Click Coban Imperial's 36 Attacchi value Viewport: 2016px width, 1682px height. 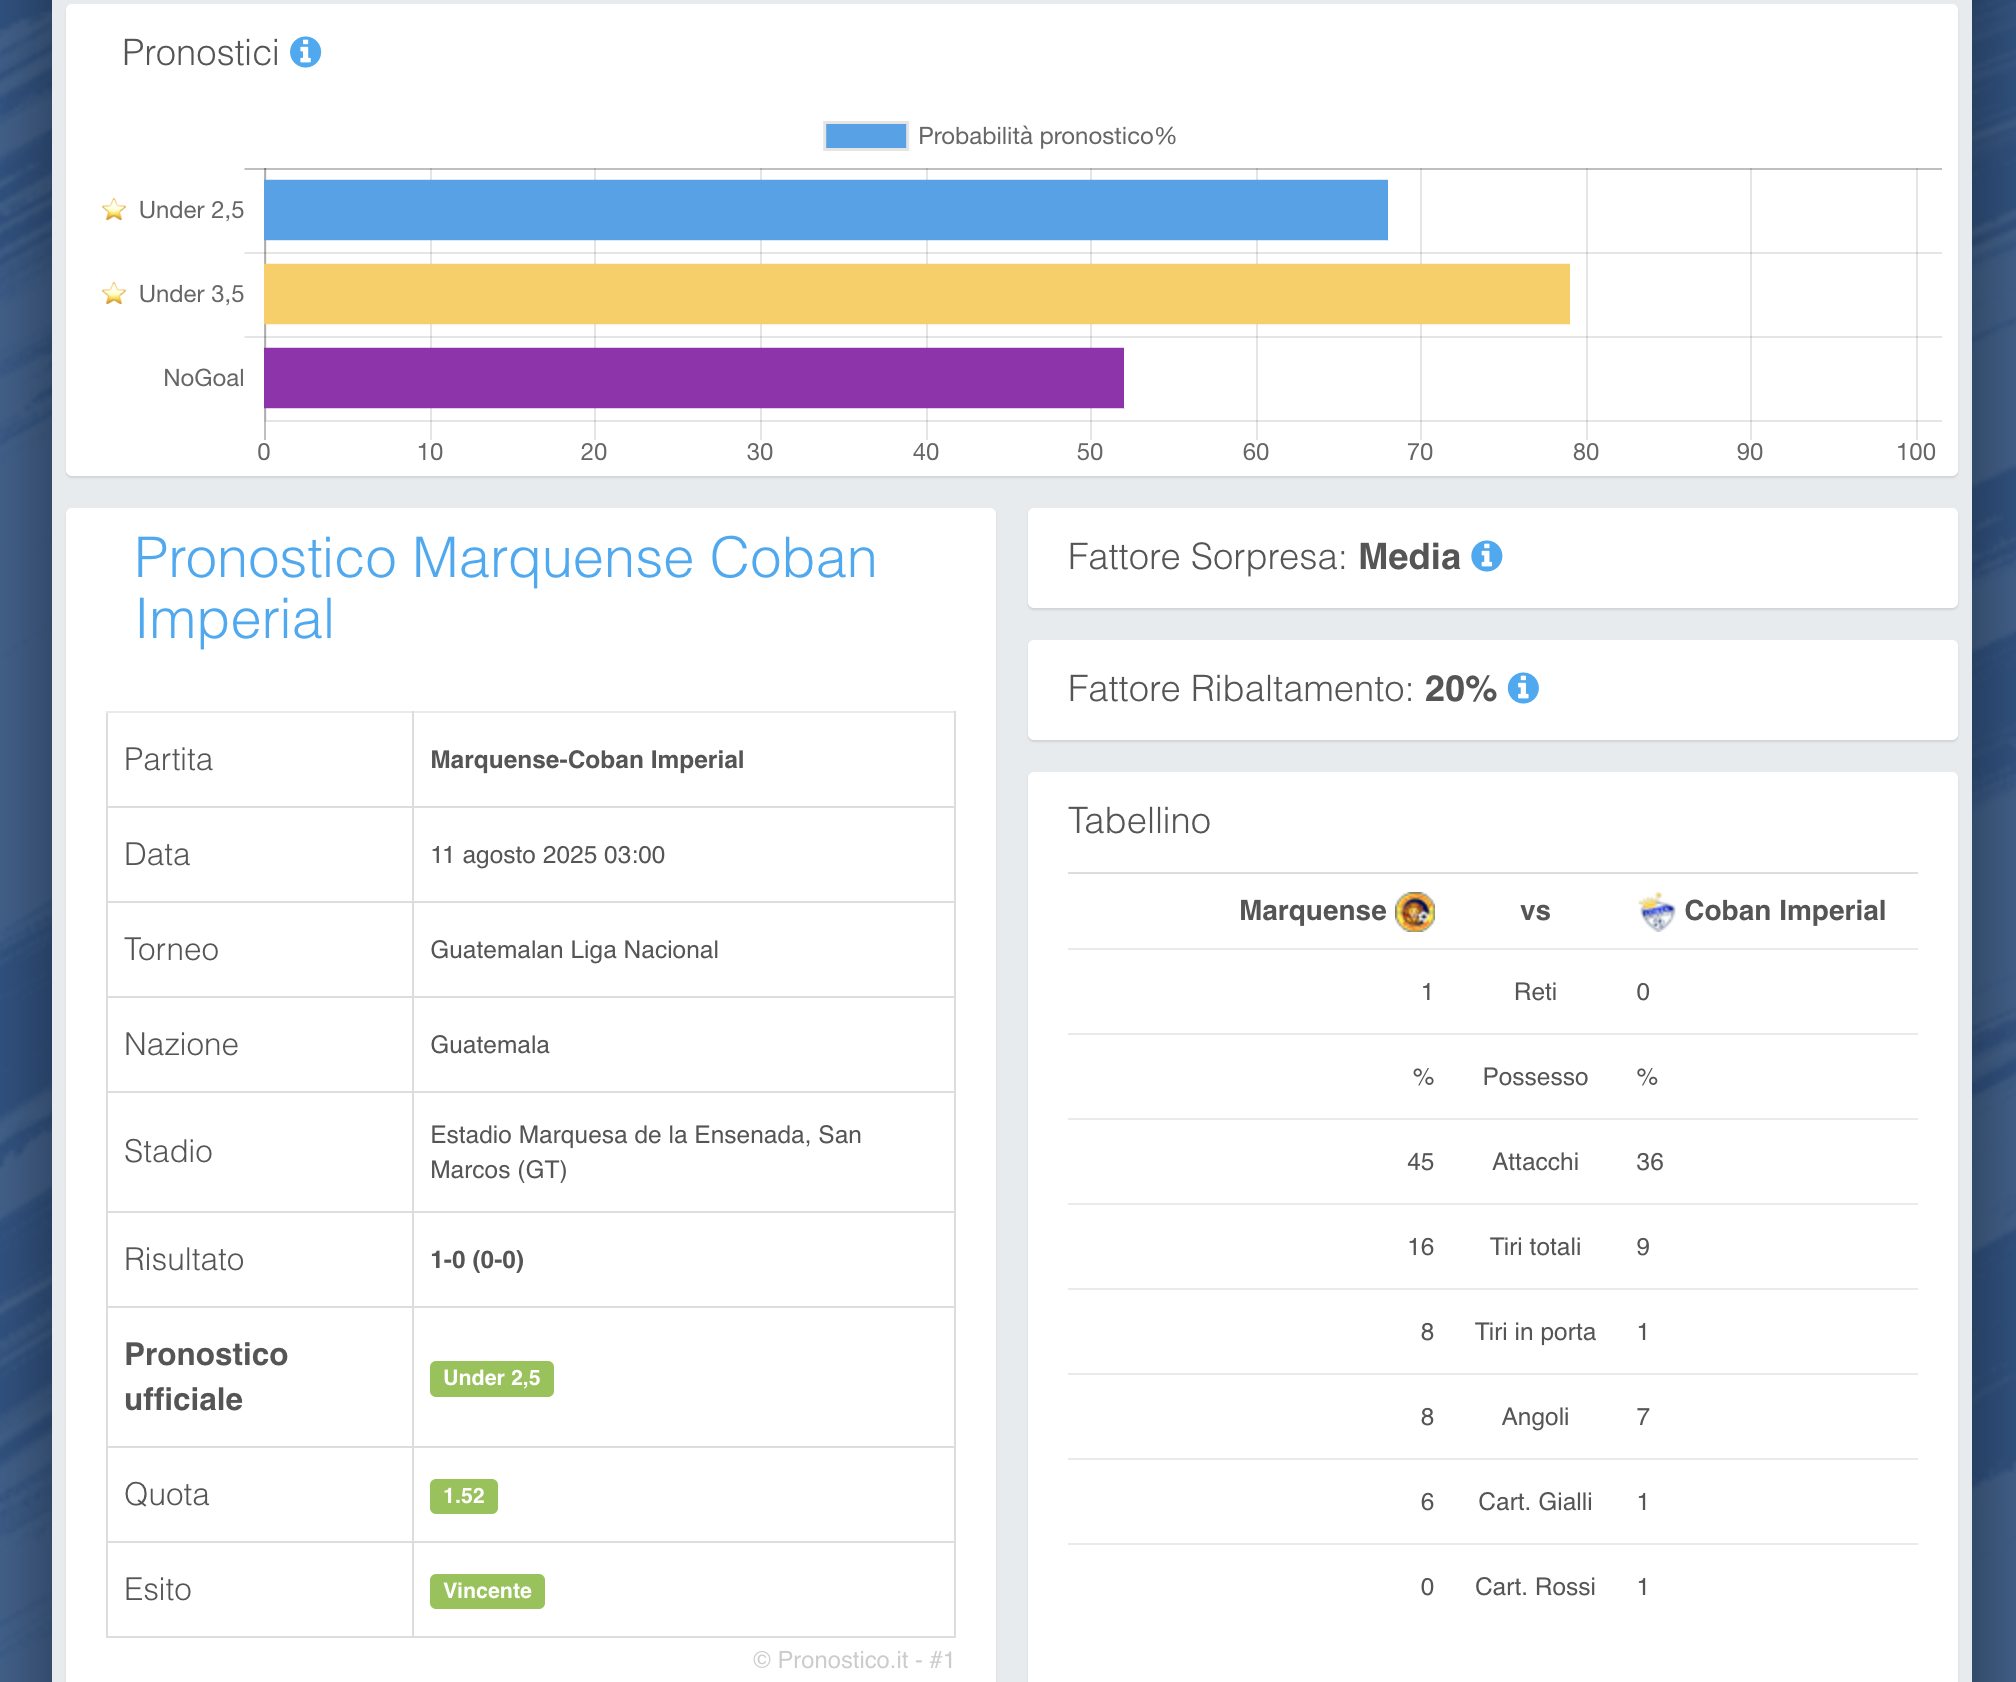(x=1649, y=1162)
